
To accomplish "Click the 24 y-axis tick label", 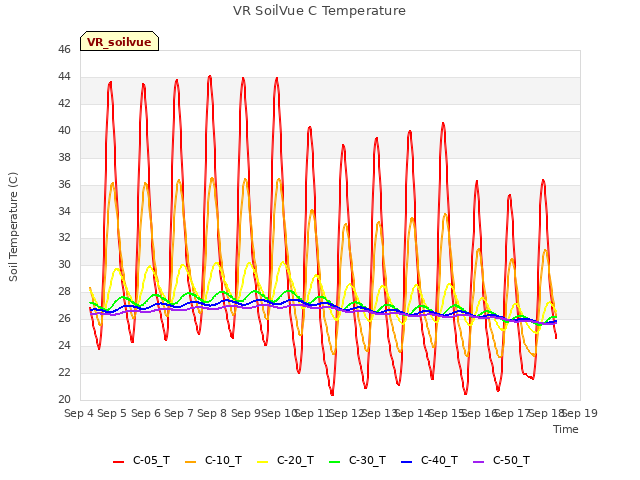I will [x=64, y=345].
